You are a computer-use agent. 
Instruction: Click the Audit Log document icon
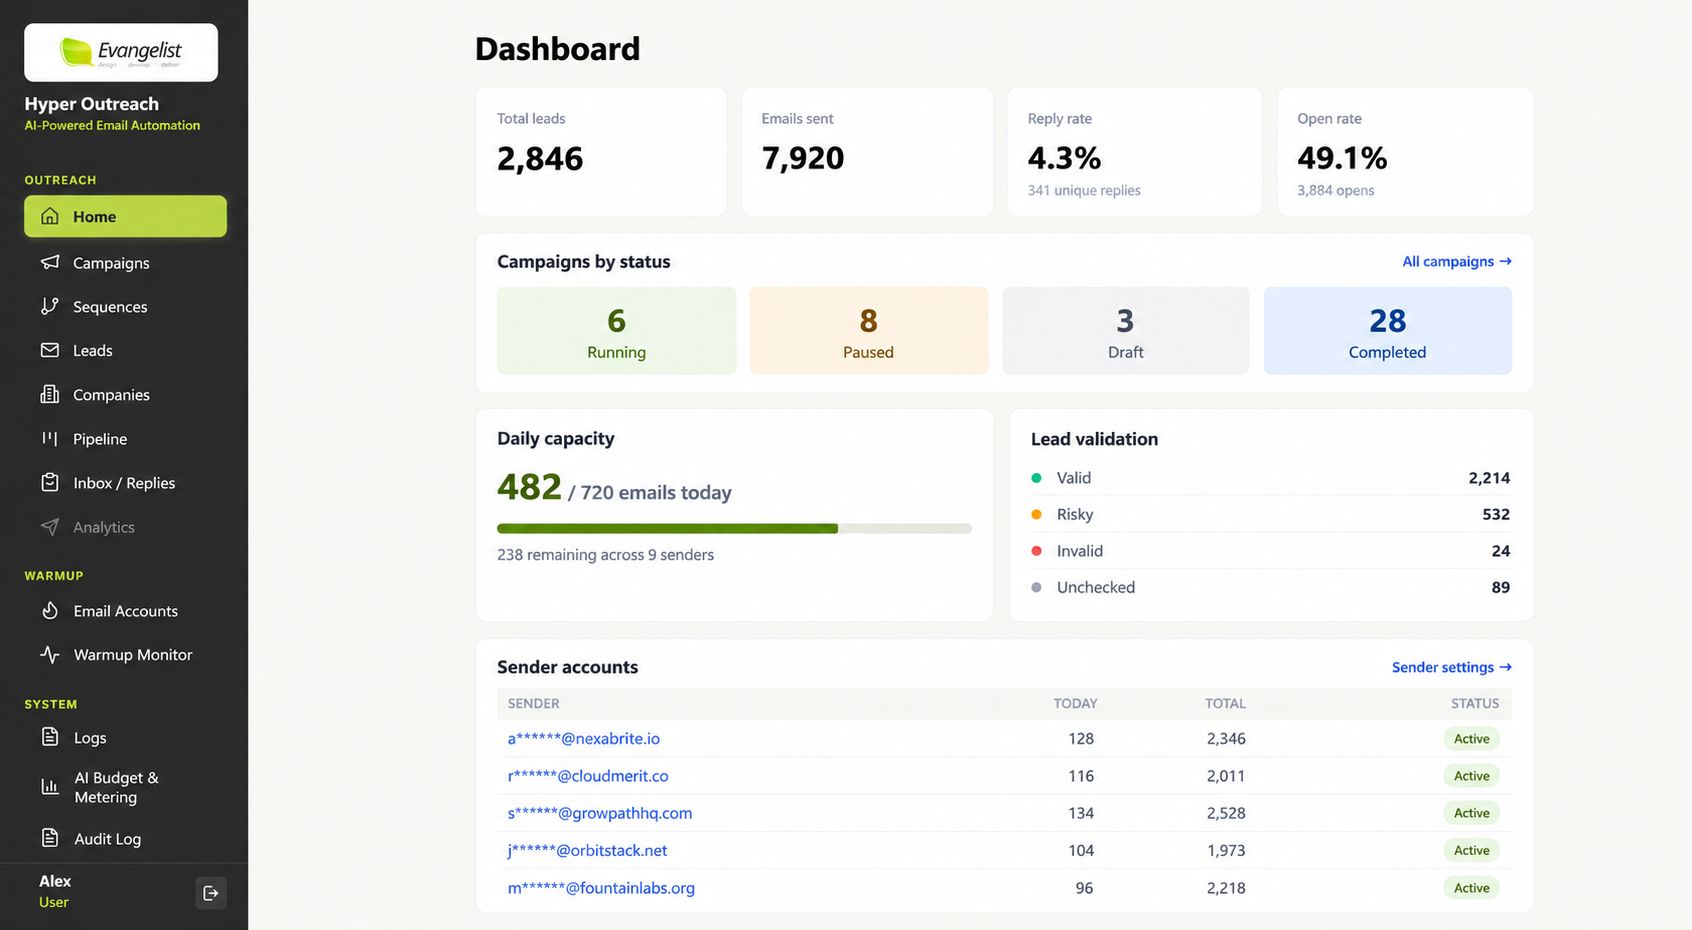50,838
